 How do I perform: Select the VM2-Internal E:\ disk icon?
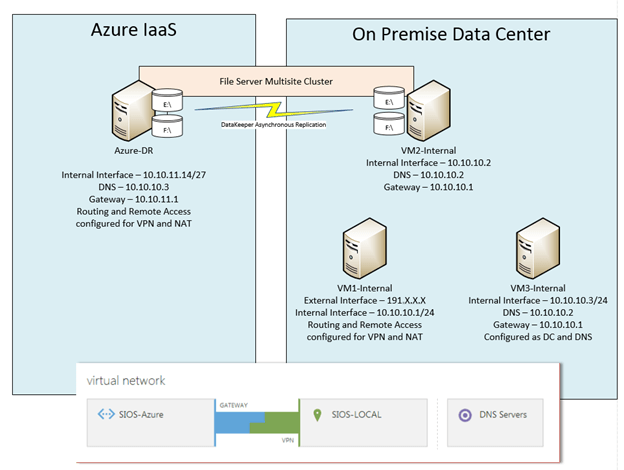[386, 100]
